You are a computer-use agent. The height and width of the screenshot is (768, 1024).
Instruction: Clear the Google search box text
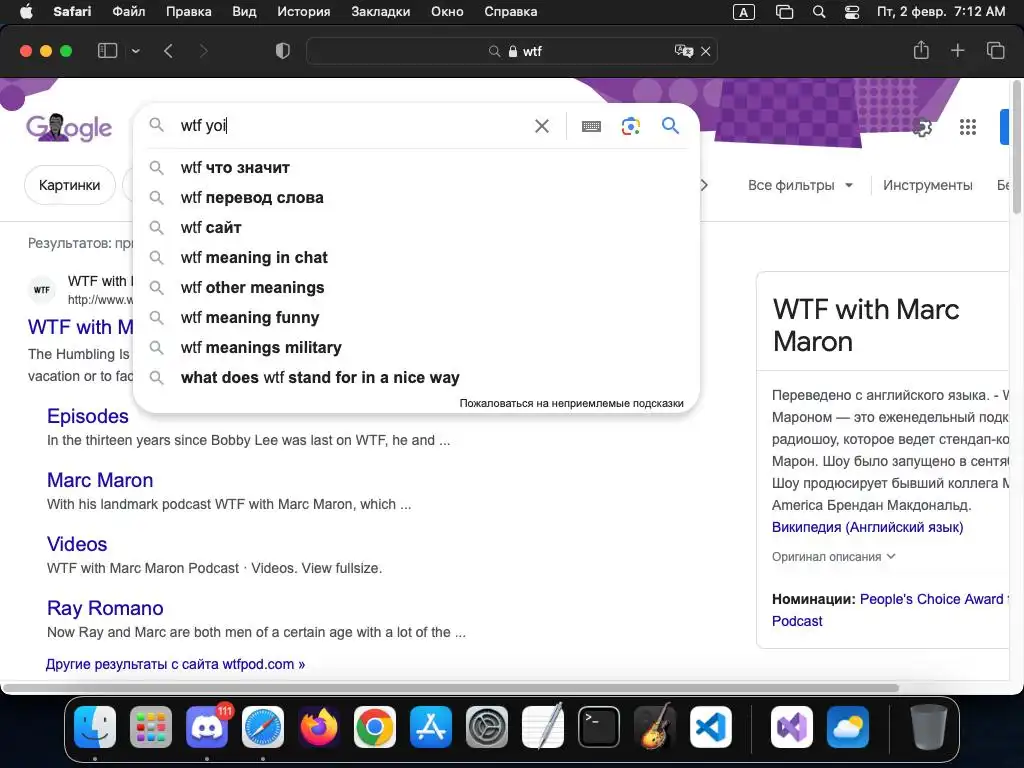point(541,125)
